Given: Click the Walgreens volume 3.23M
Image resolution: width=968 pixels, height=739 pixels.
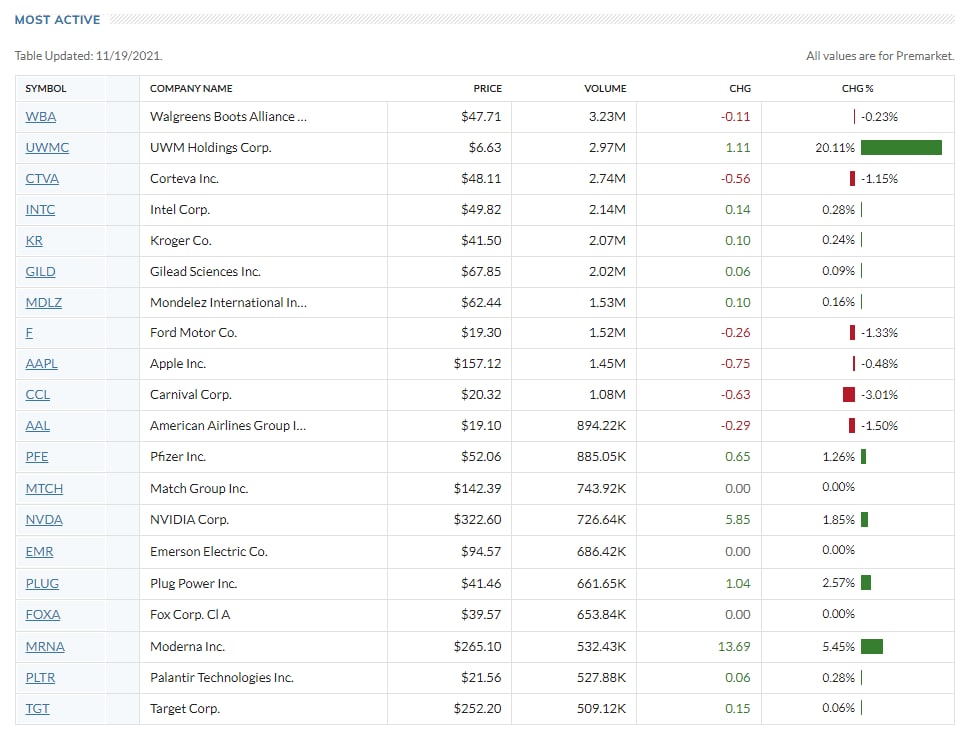Looking at the screenshot, I should pos(607,117).
